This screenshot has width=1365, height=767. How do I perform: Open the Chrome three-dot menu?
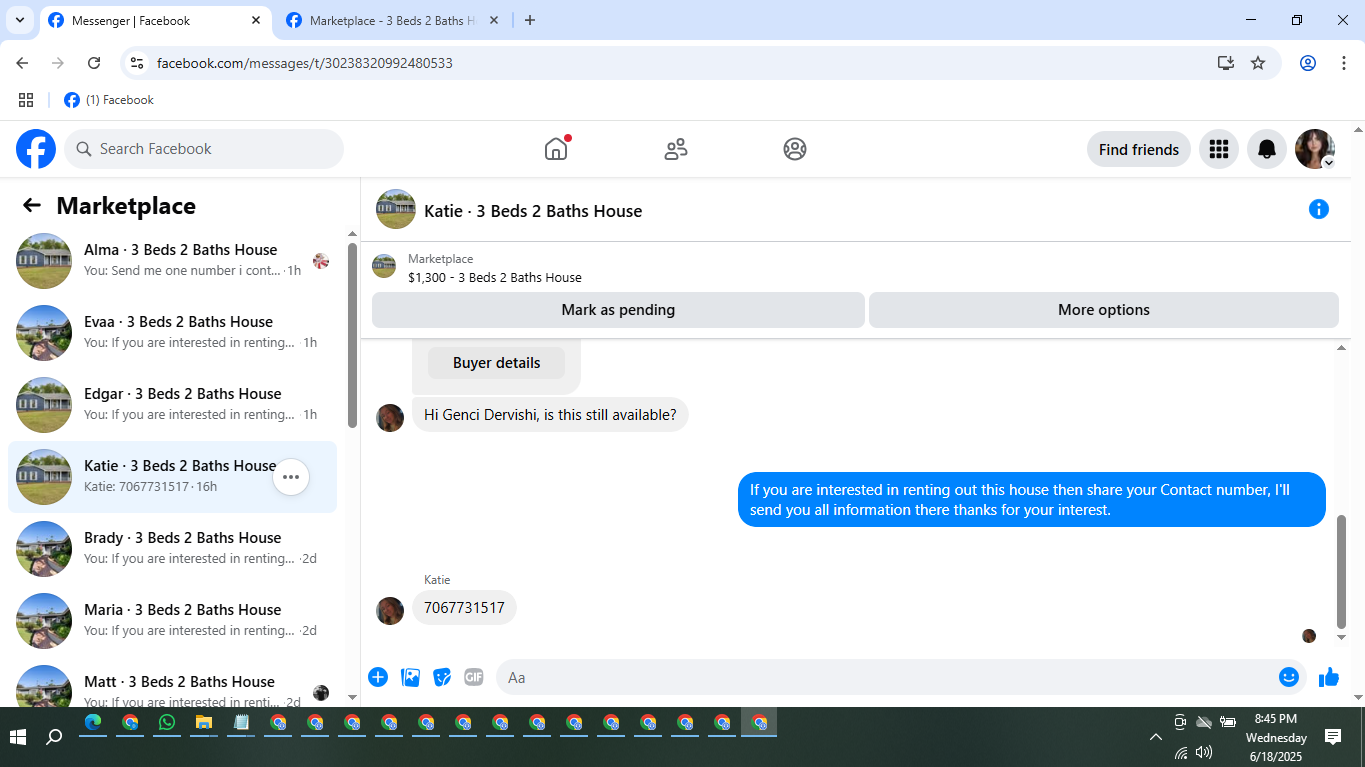click(x=1344, y=63)
